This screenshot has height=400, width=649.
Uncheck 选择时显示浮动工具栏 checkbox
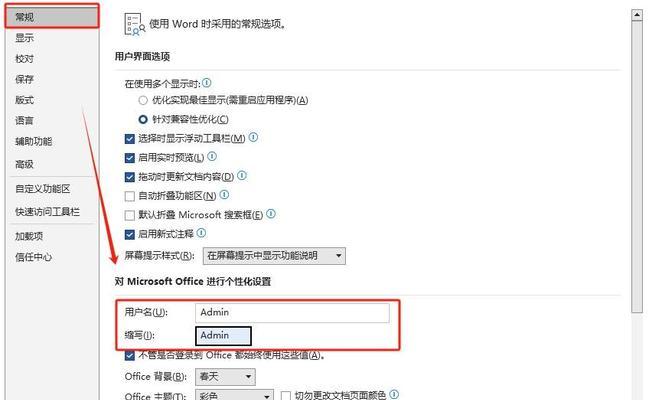[130, 138]
